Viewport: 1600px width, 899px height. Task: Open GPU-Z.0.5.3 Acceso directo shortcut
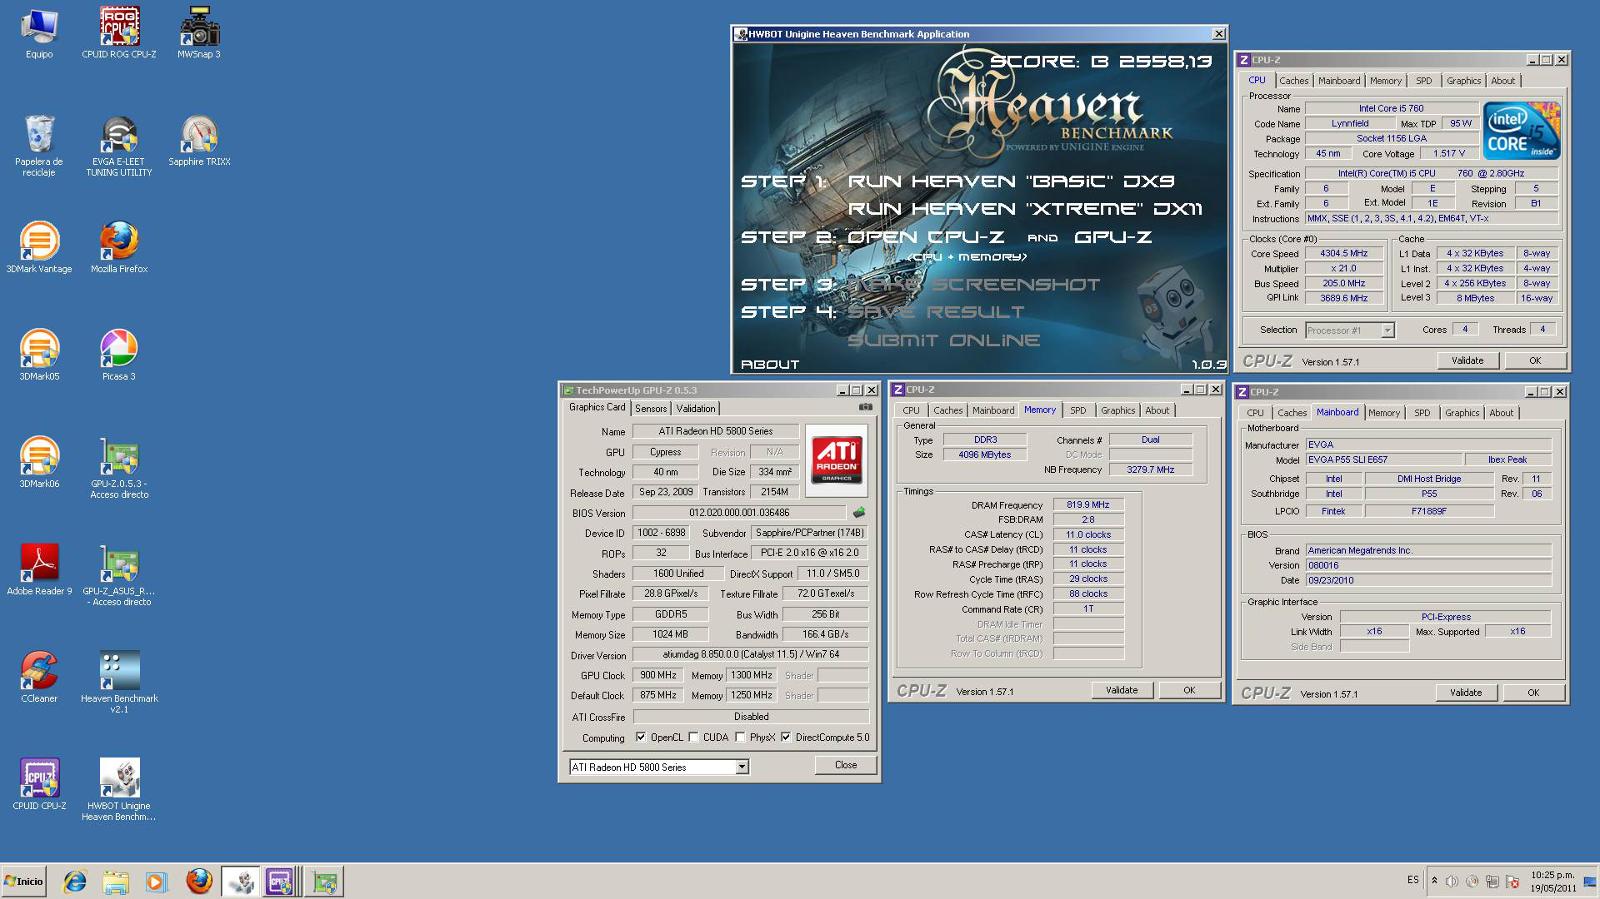[119, 468]
